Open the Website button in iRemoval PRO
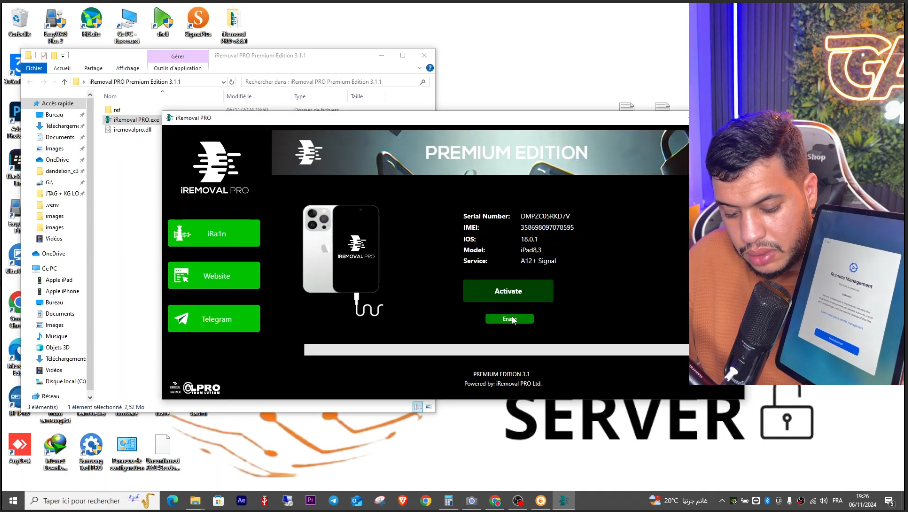Image resolution: width=908 pixels, height=512 pixels. coord(214,276)
